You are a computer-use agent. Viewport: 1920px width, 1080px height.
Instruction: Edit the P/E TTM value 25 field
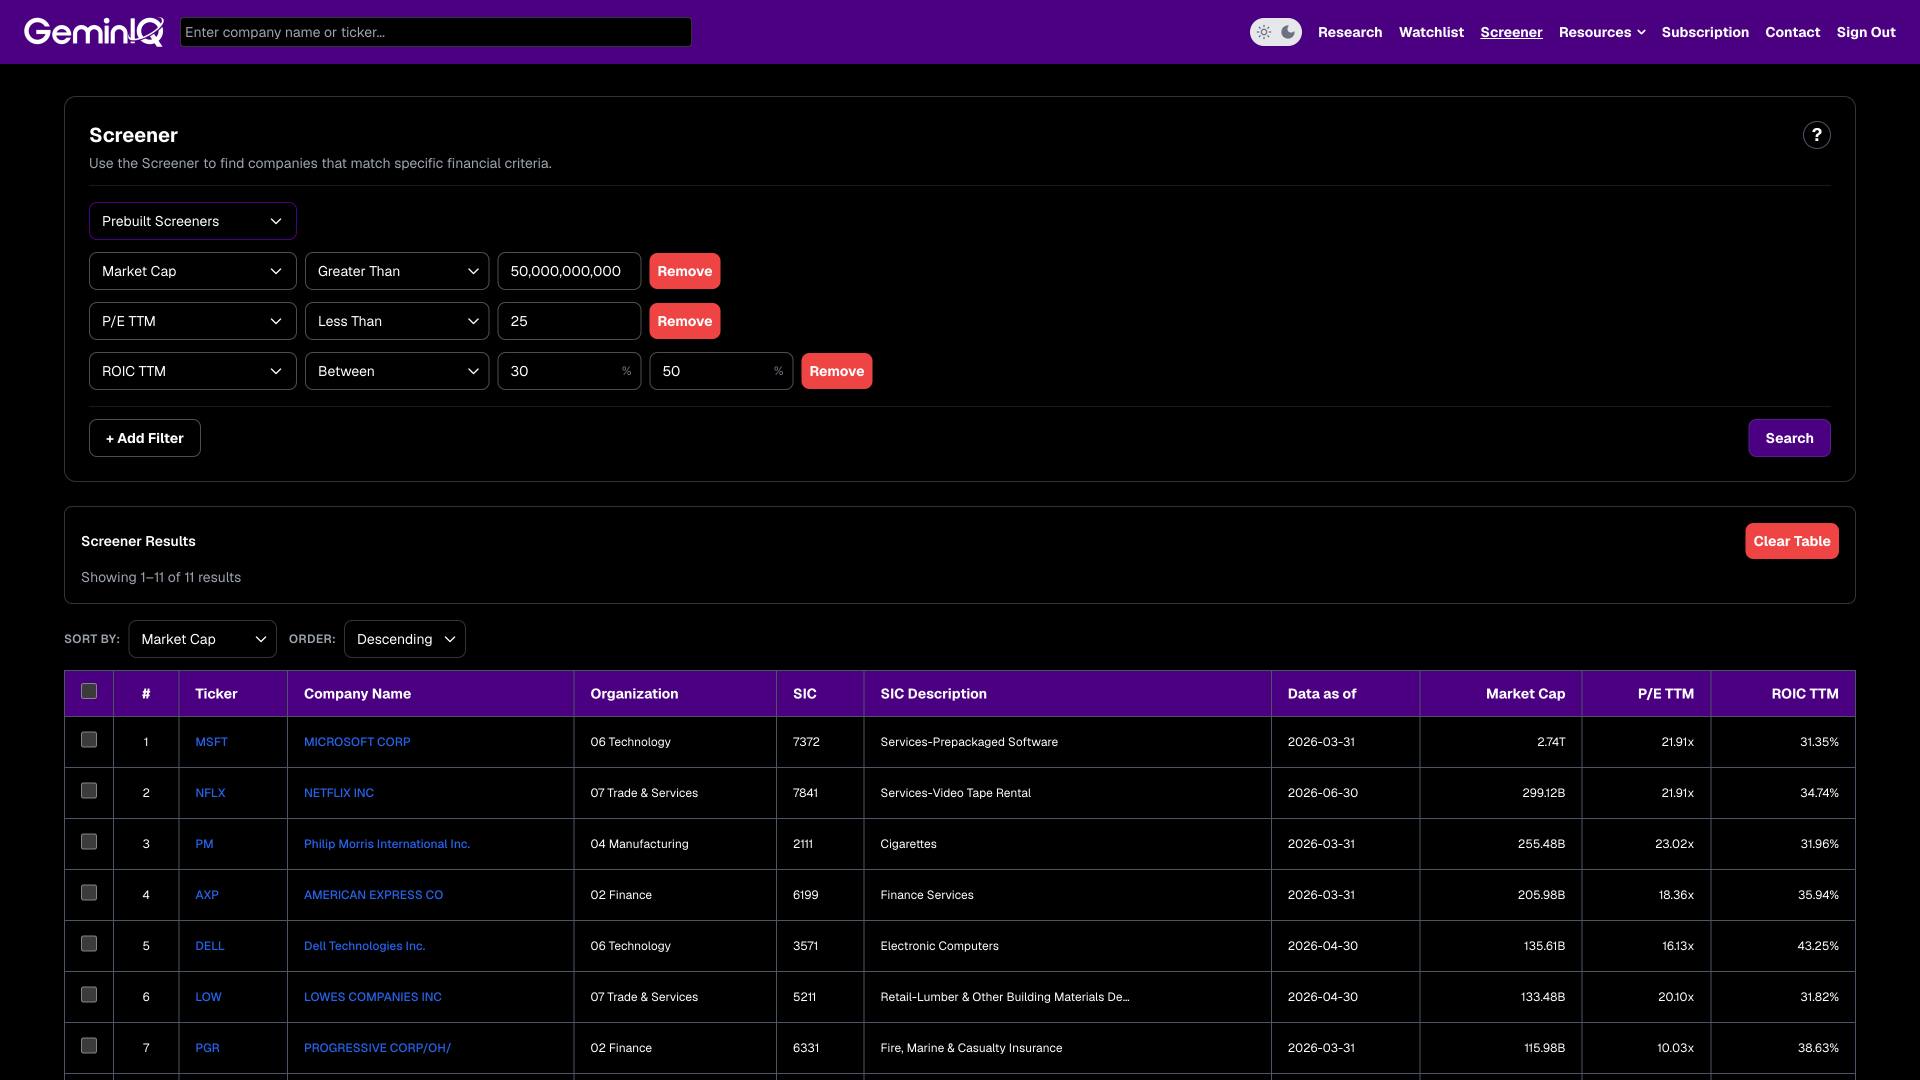click(569, 321)
